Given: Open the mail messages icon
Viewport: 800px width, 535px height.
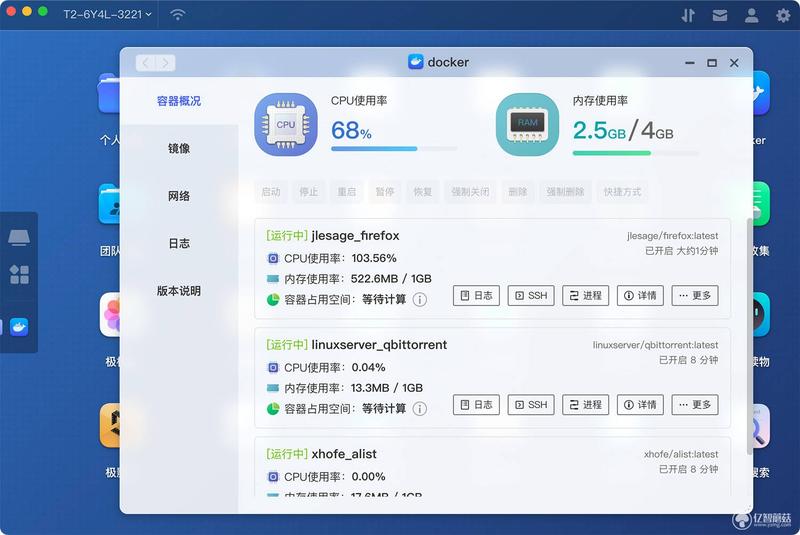Looking at the screenshot, I should coord(719,15).
